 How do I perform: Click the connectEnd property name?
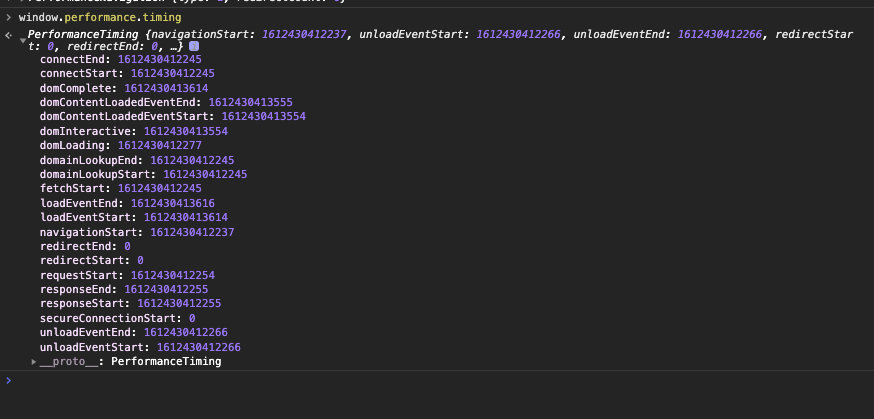[x=75, y=59]
